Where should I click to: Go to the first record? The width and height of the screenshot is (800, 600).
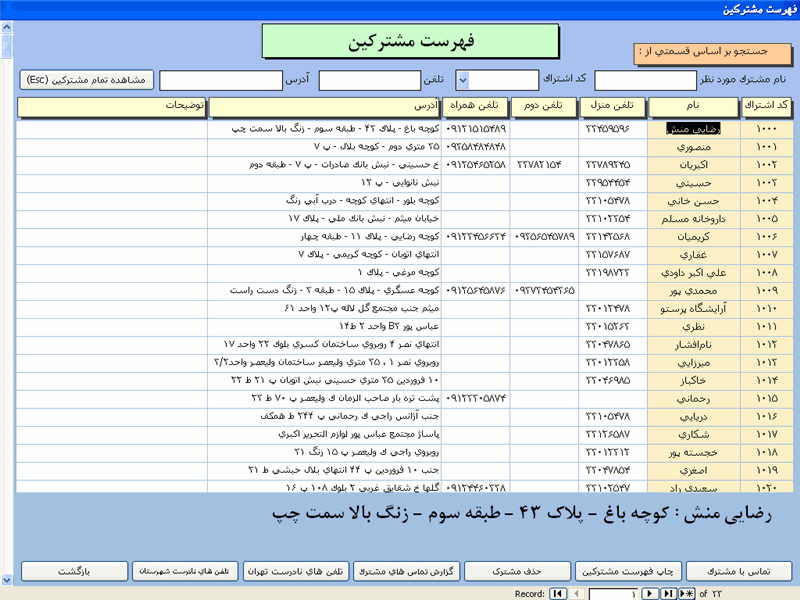558,593
